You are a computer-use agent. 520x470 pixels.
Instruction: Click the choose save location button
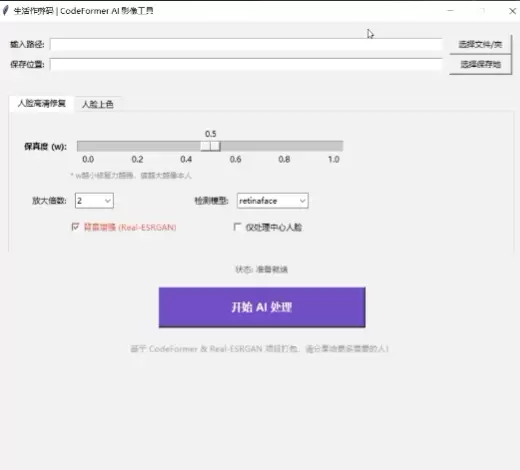pyautogui.click(x=480, y=64)
